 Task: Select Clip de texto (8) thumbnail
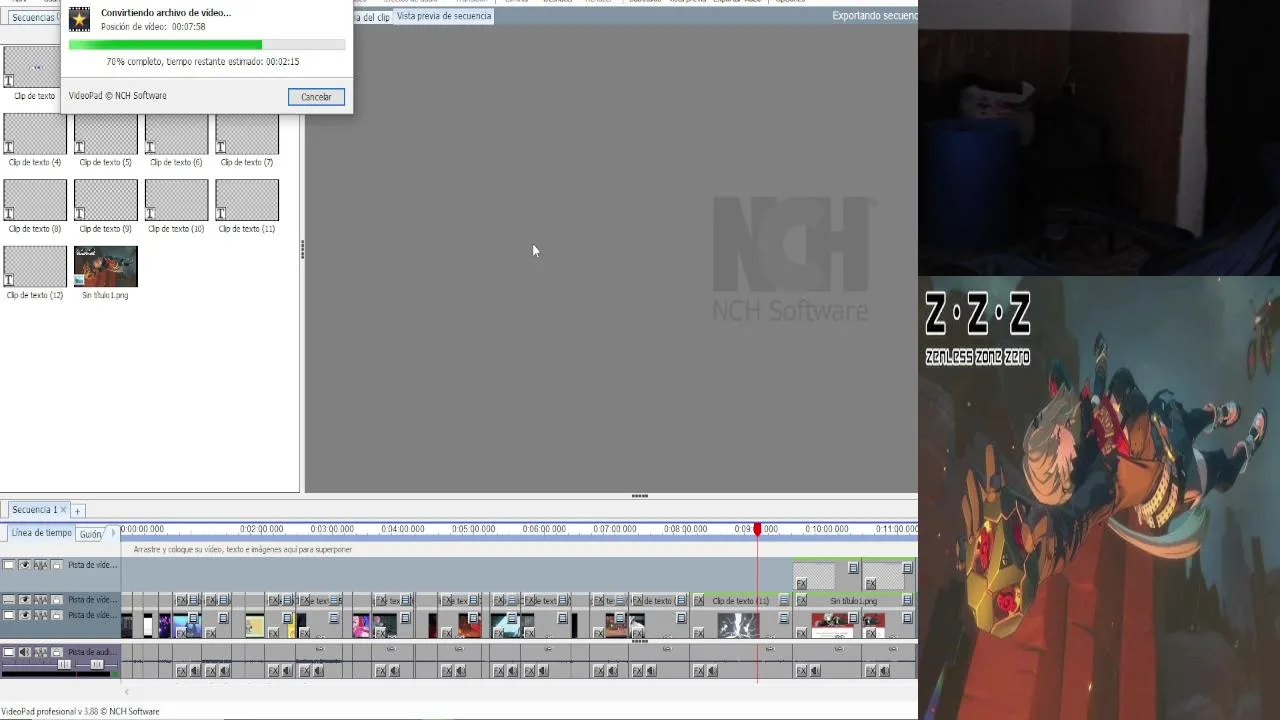[35, 200]
